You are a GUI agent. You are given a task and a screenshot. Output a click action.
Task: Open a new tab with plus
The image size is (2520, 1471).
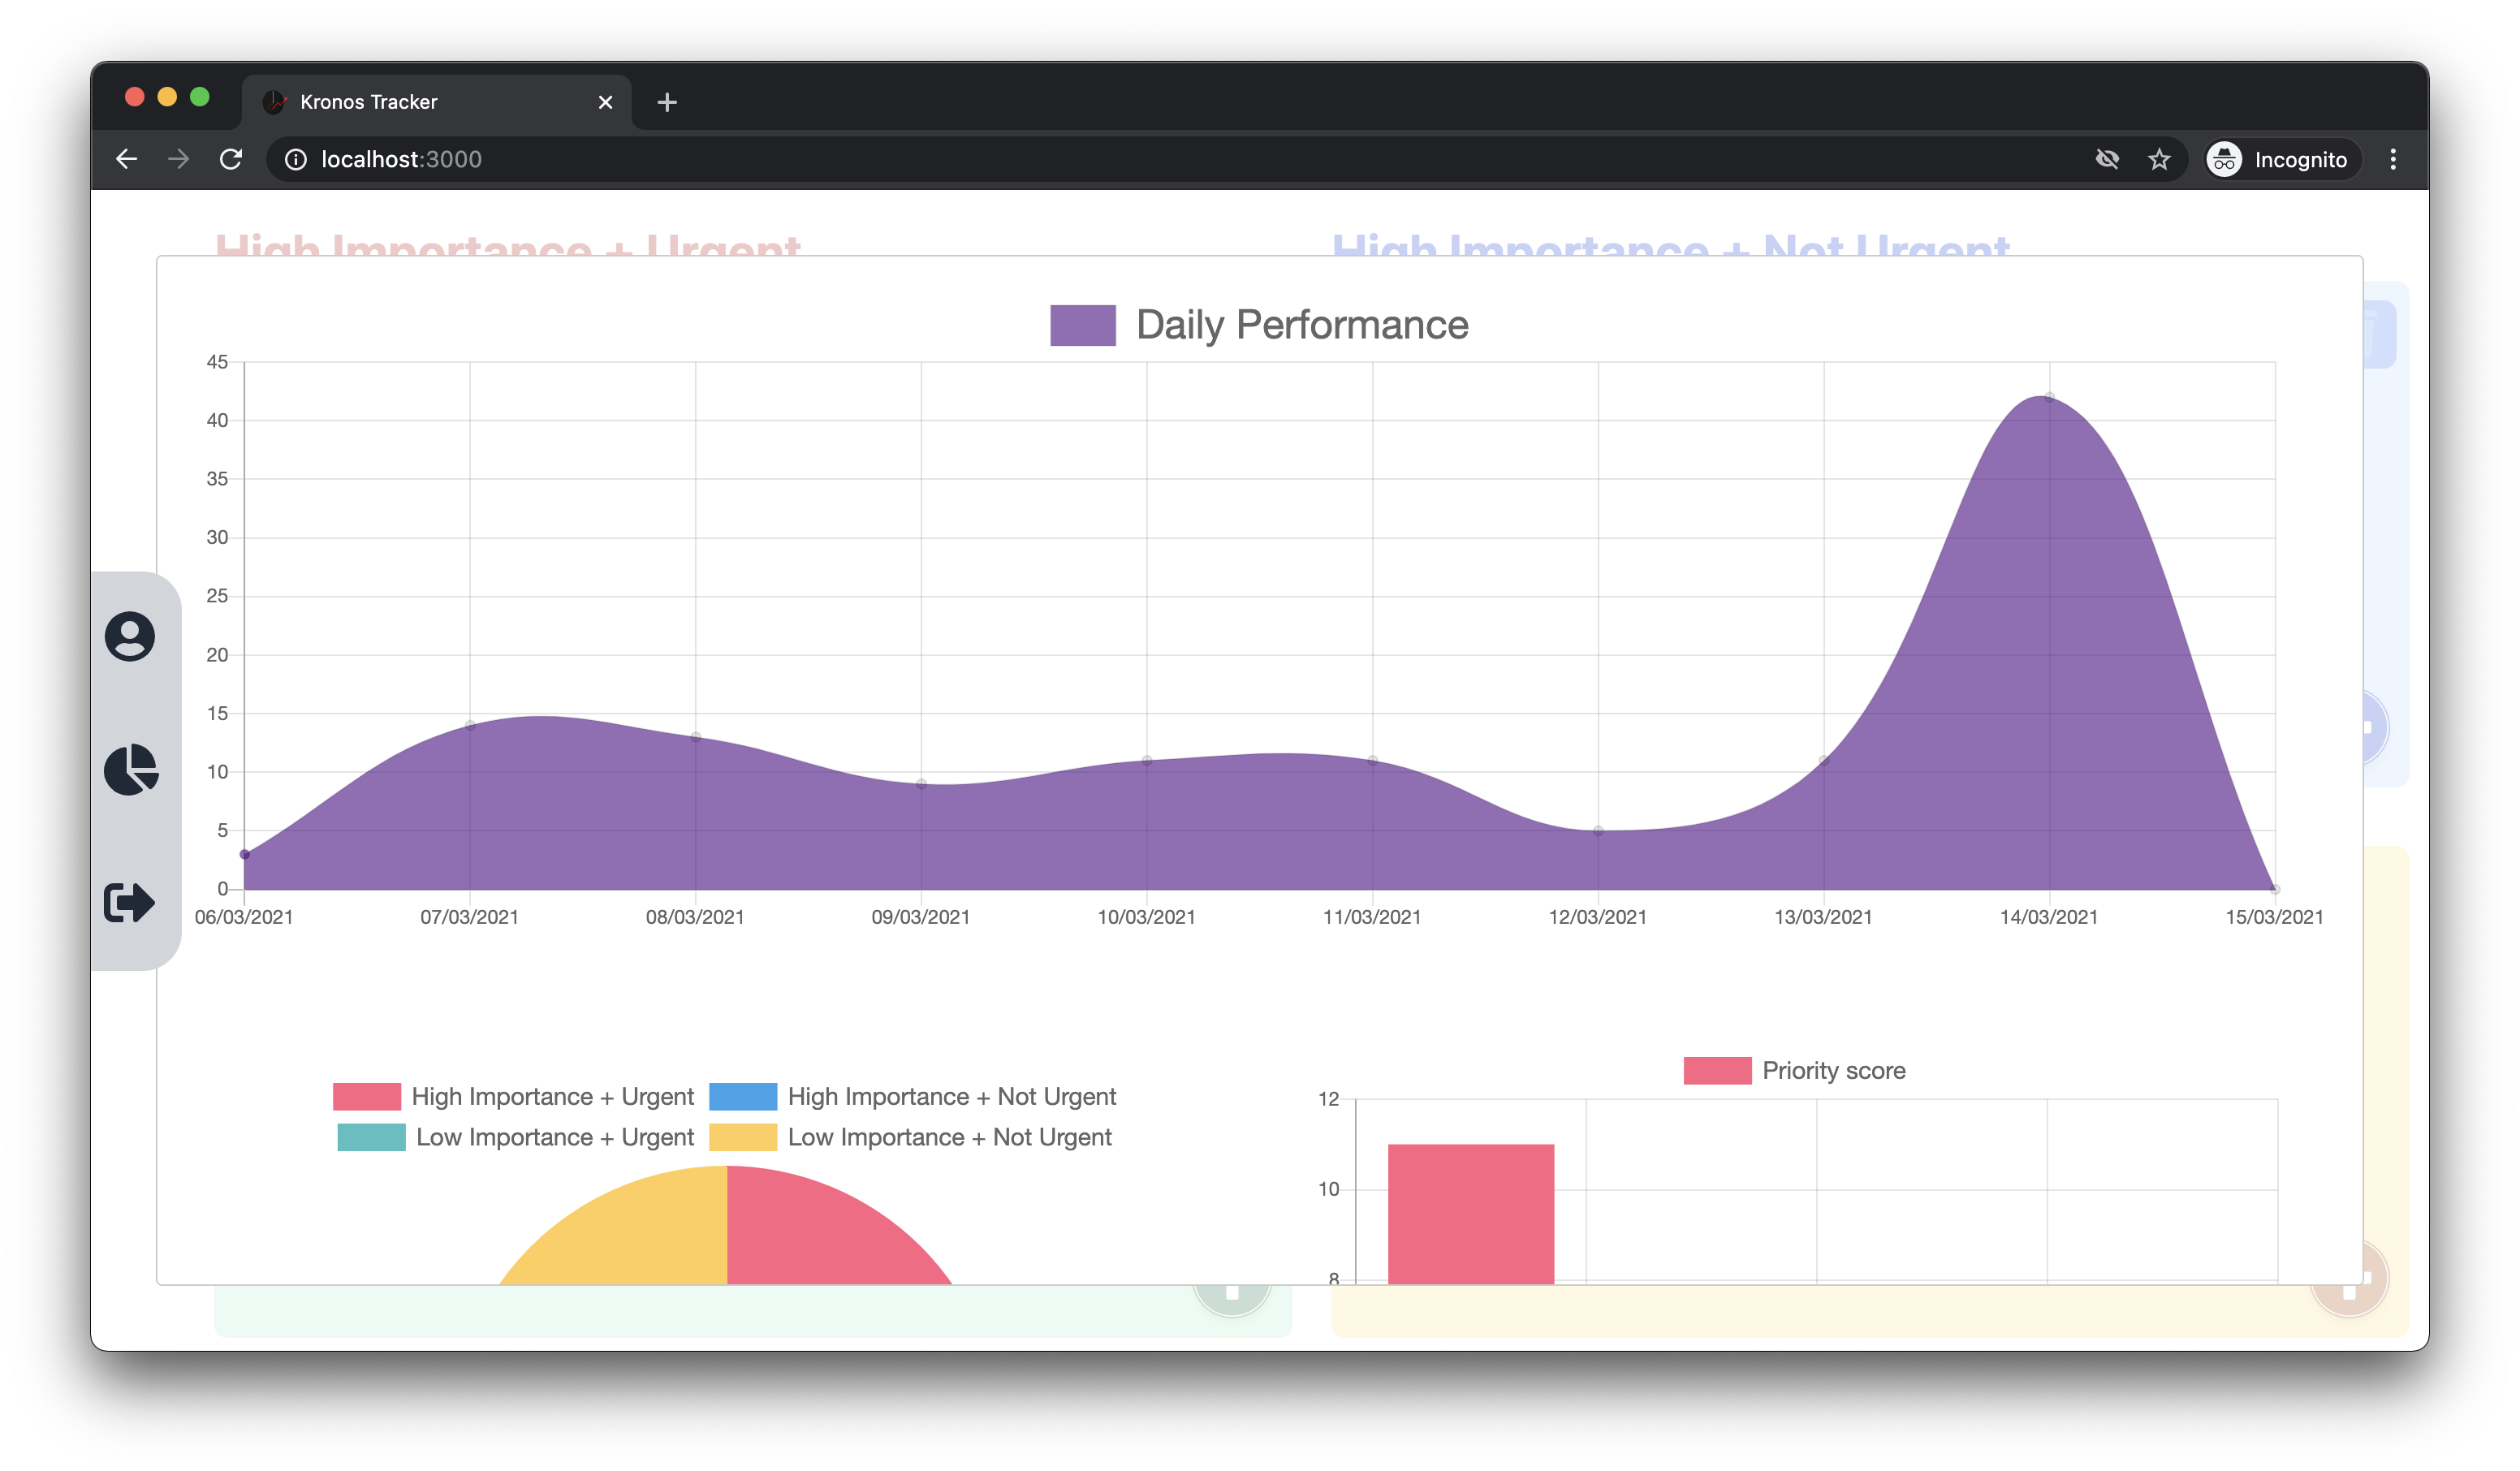667,102
